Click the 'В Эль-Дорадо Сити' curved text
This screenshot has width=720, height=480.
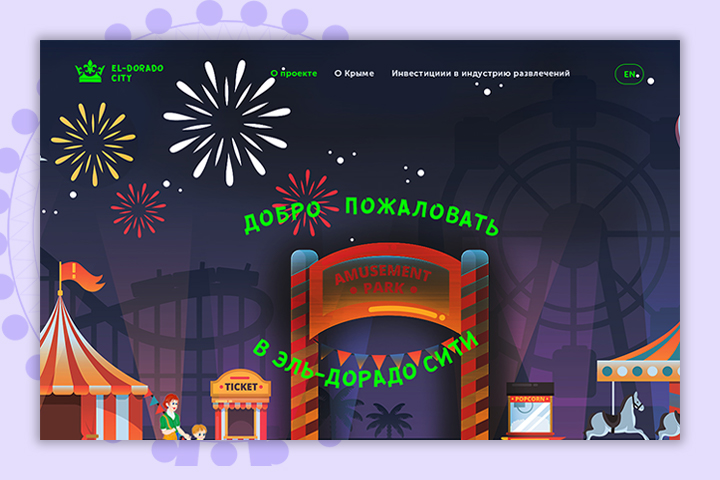coord(366,361)
